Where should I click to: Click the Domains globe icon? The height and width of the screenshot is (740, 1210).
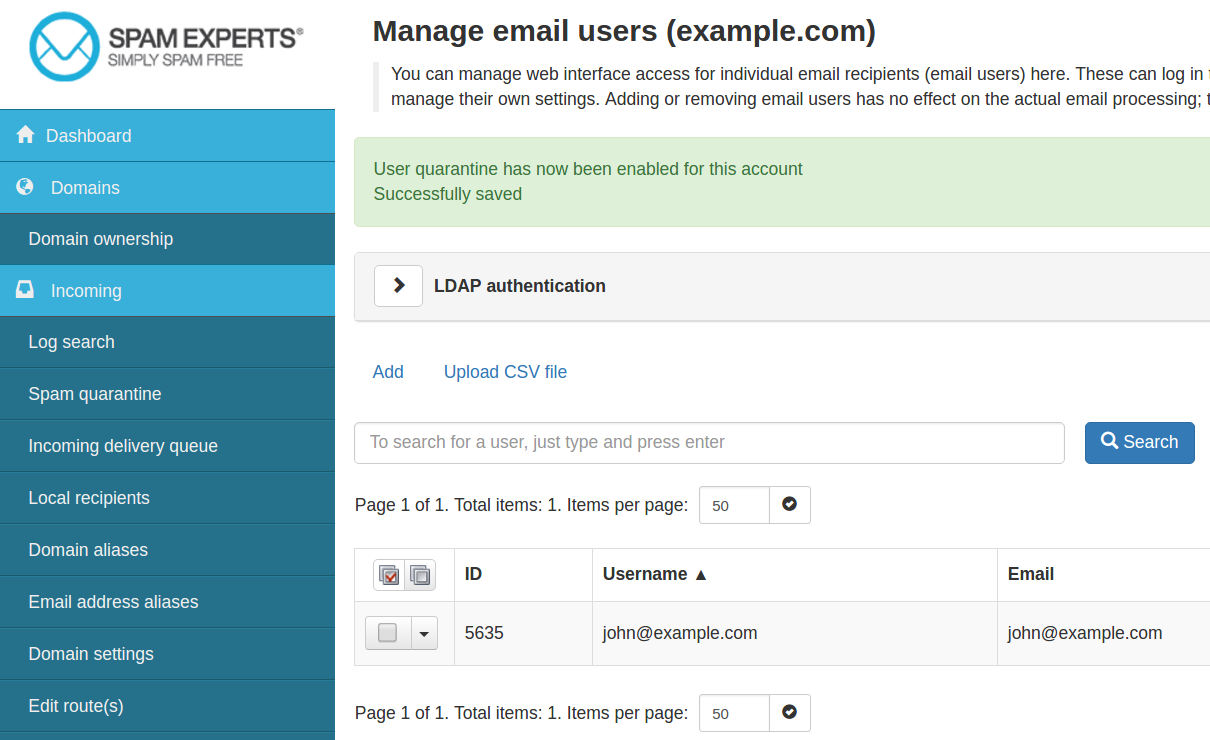click(26, 187)
